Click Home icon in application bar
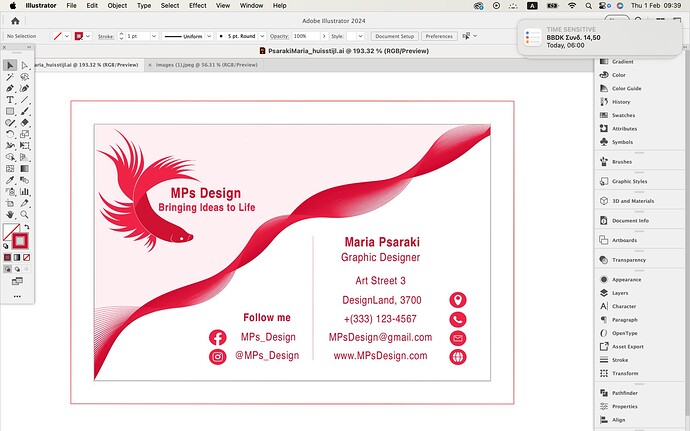This screenshot has width=690, height=431. point(15,21)
